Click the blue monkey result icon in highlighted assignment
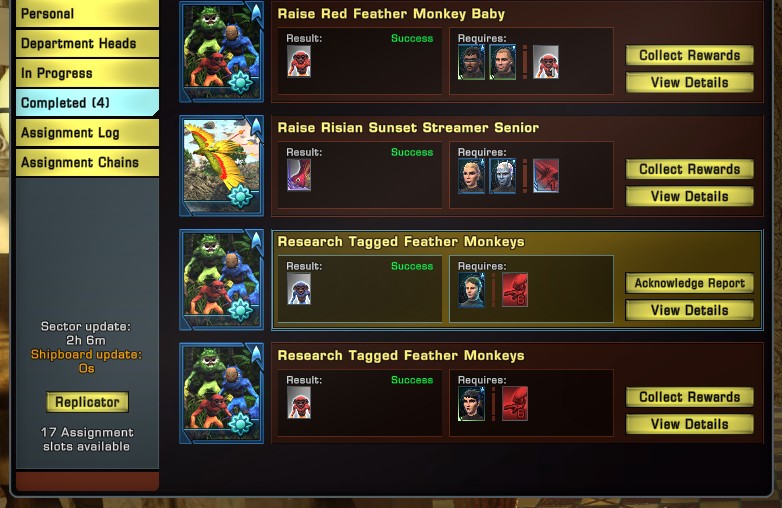The height and width of the screenshot is (508, 782). click(299, 289)
